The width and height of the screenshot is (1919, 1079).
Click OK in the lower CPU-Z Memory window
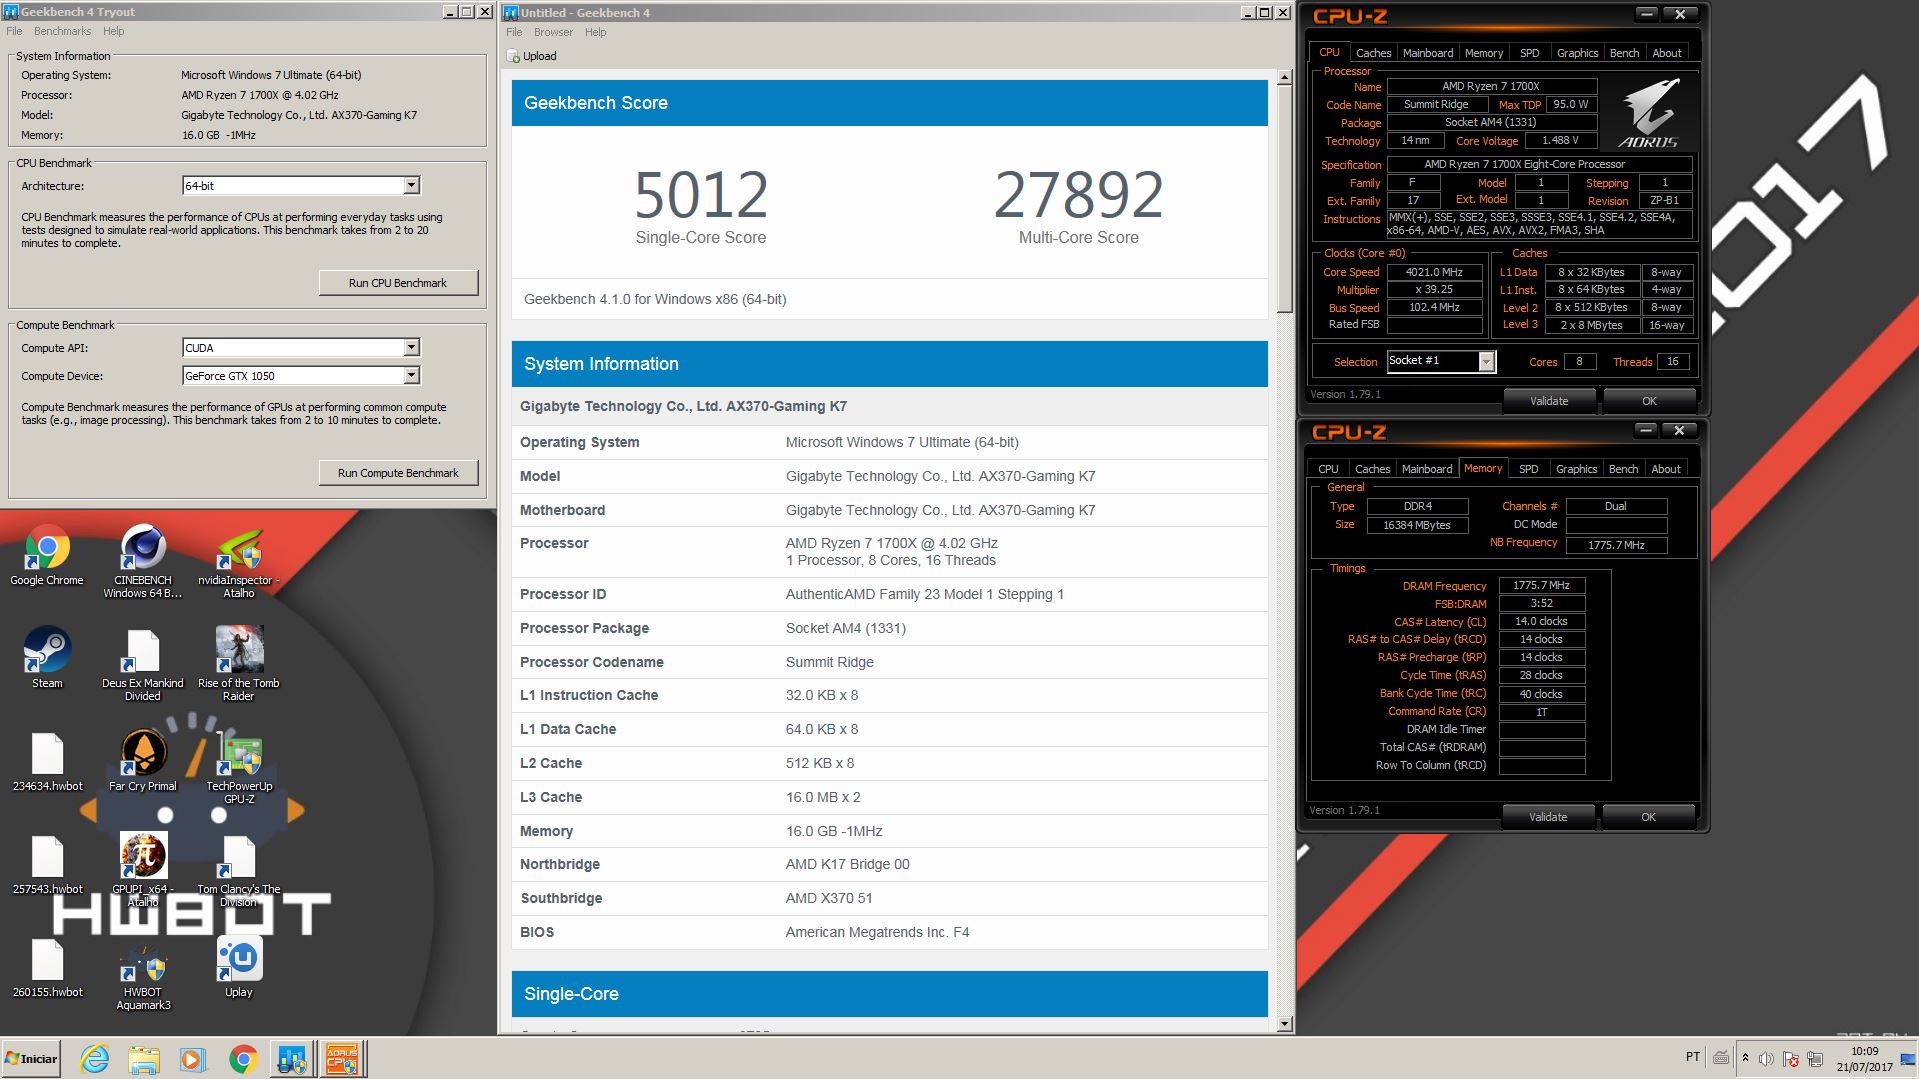pyautogui.click(x=1648, y=817)
